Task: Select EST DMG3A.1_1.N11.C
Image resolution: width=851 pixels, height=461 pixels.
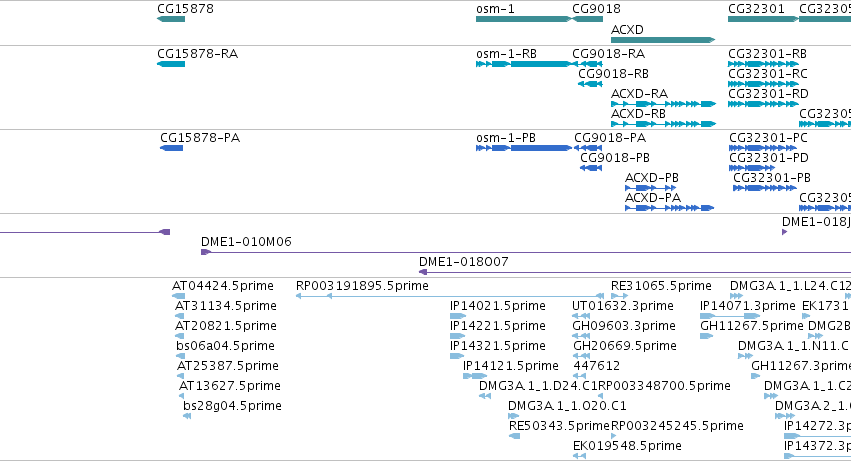Action: [x=745, y=356]
